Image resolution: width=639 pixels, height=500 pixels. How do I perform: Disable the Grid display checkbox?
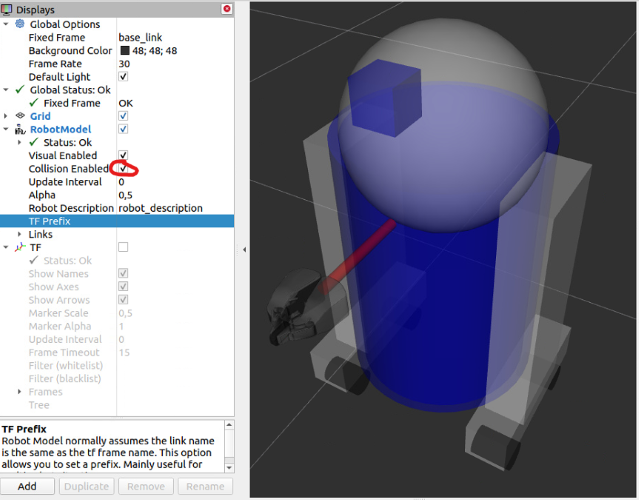[123, 116]
